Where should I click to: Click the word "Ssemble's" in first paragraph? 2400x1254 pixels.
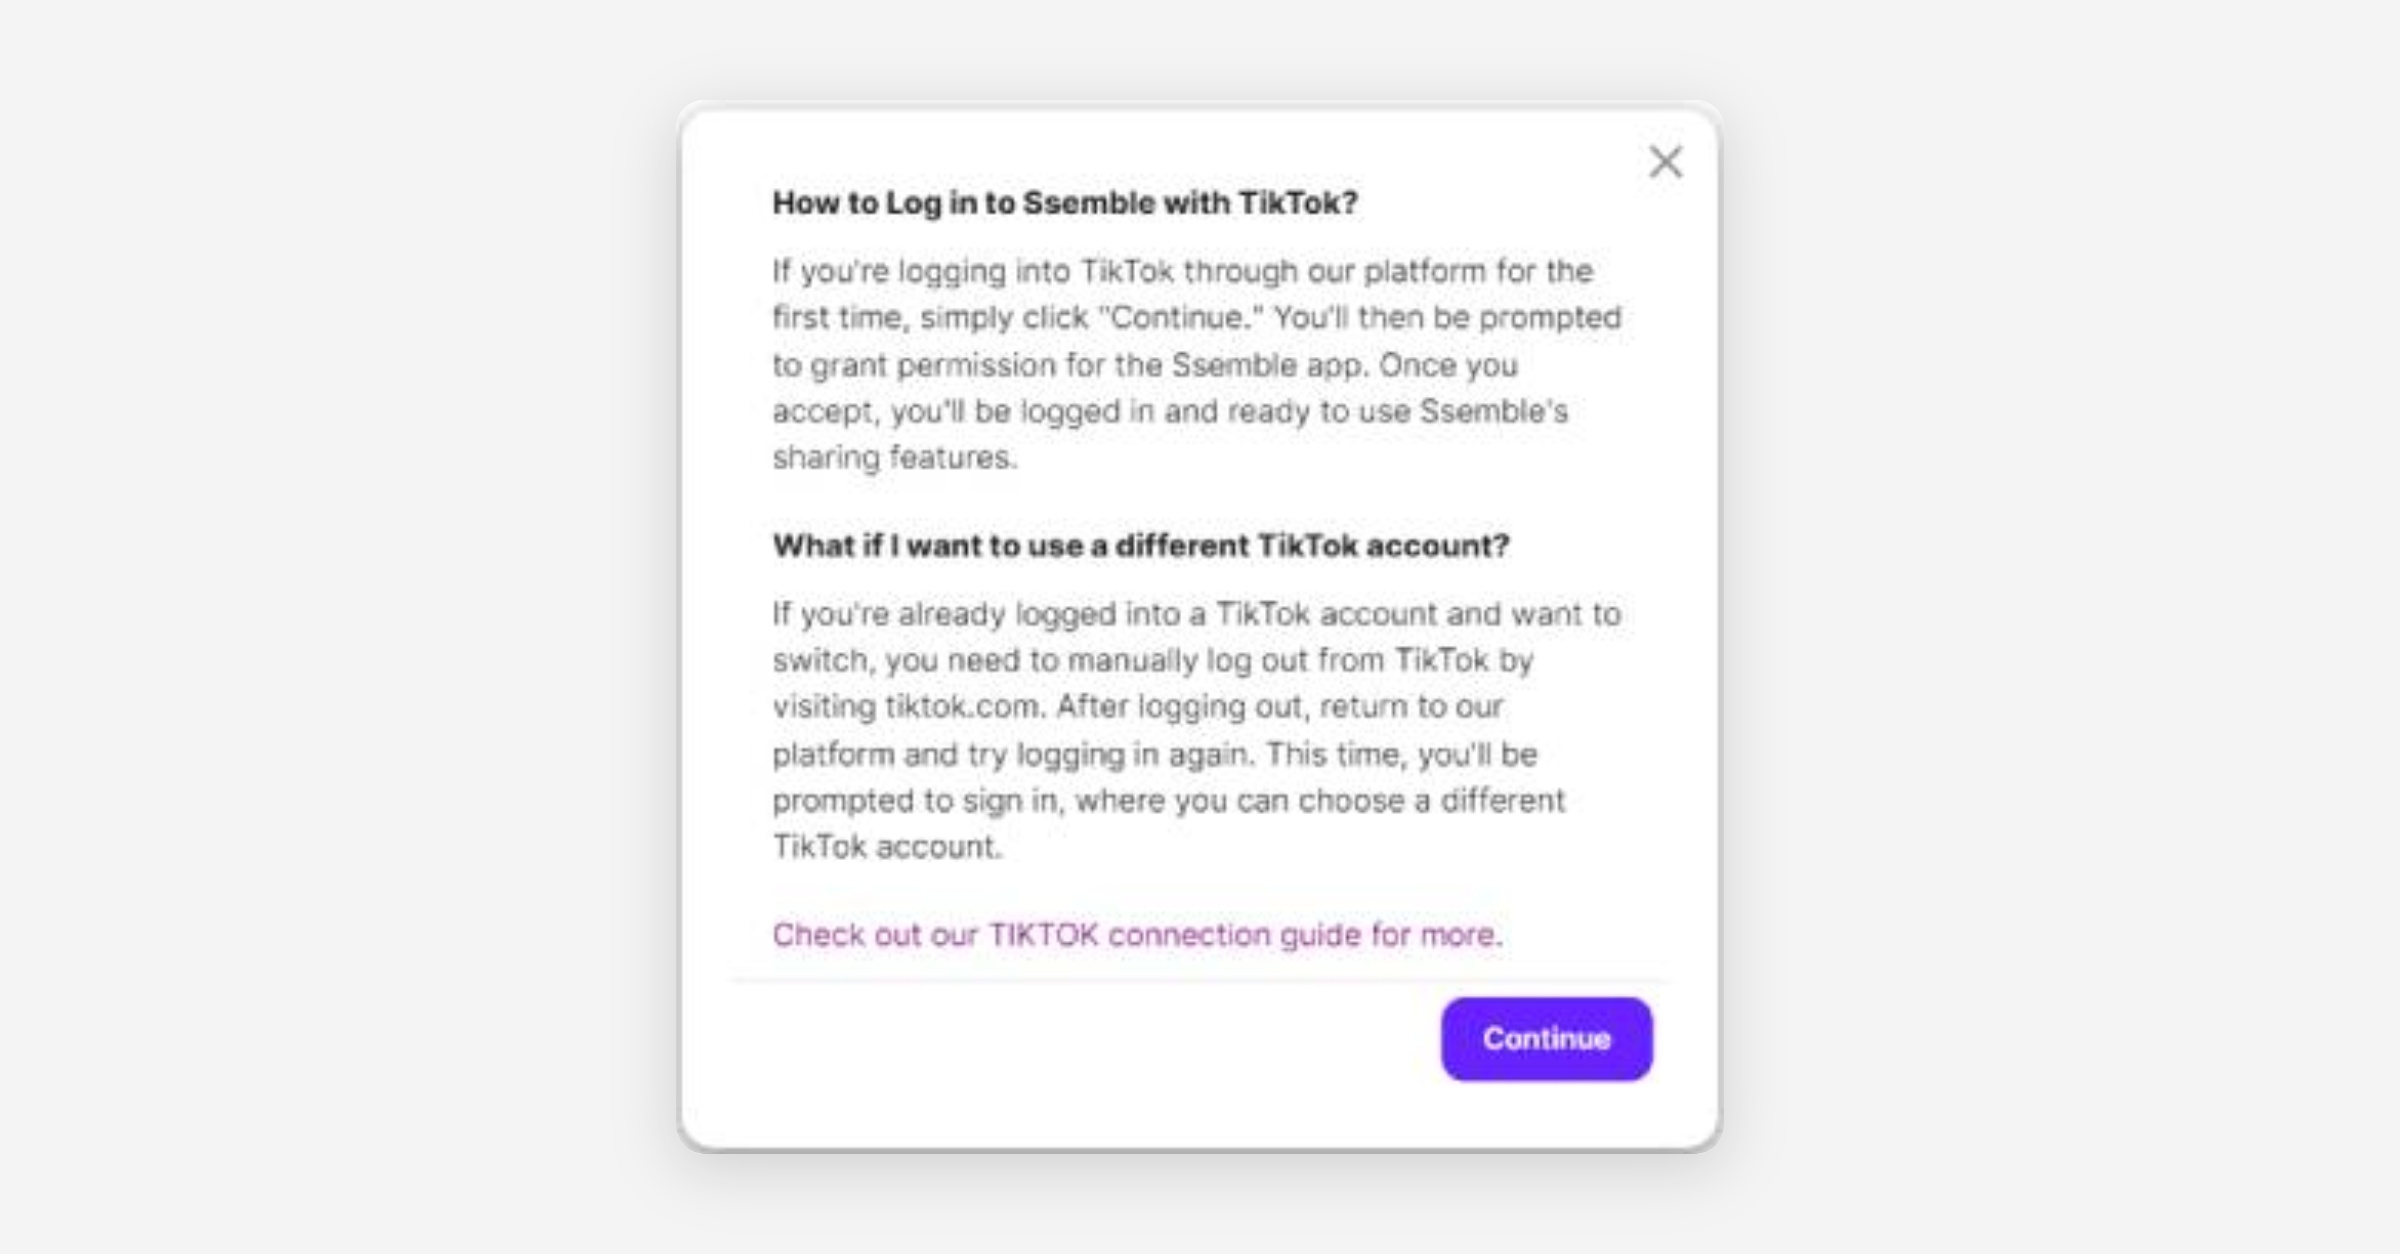click(1494, 412)
